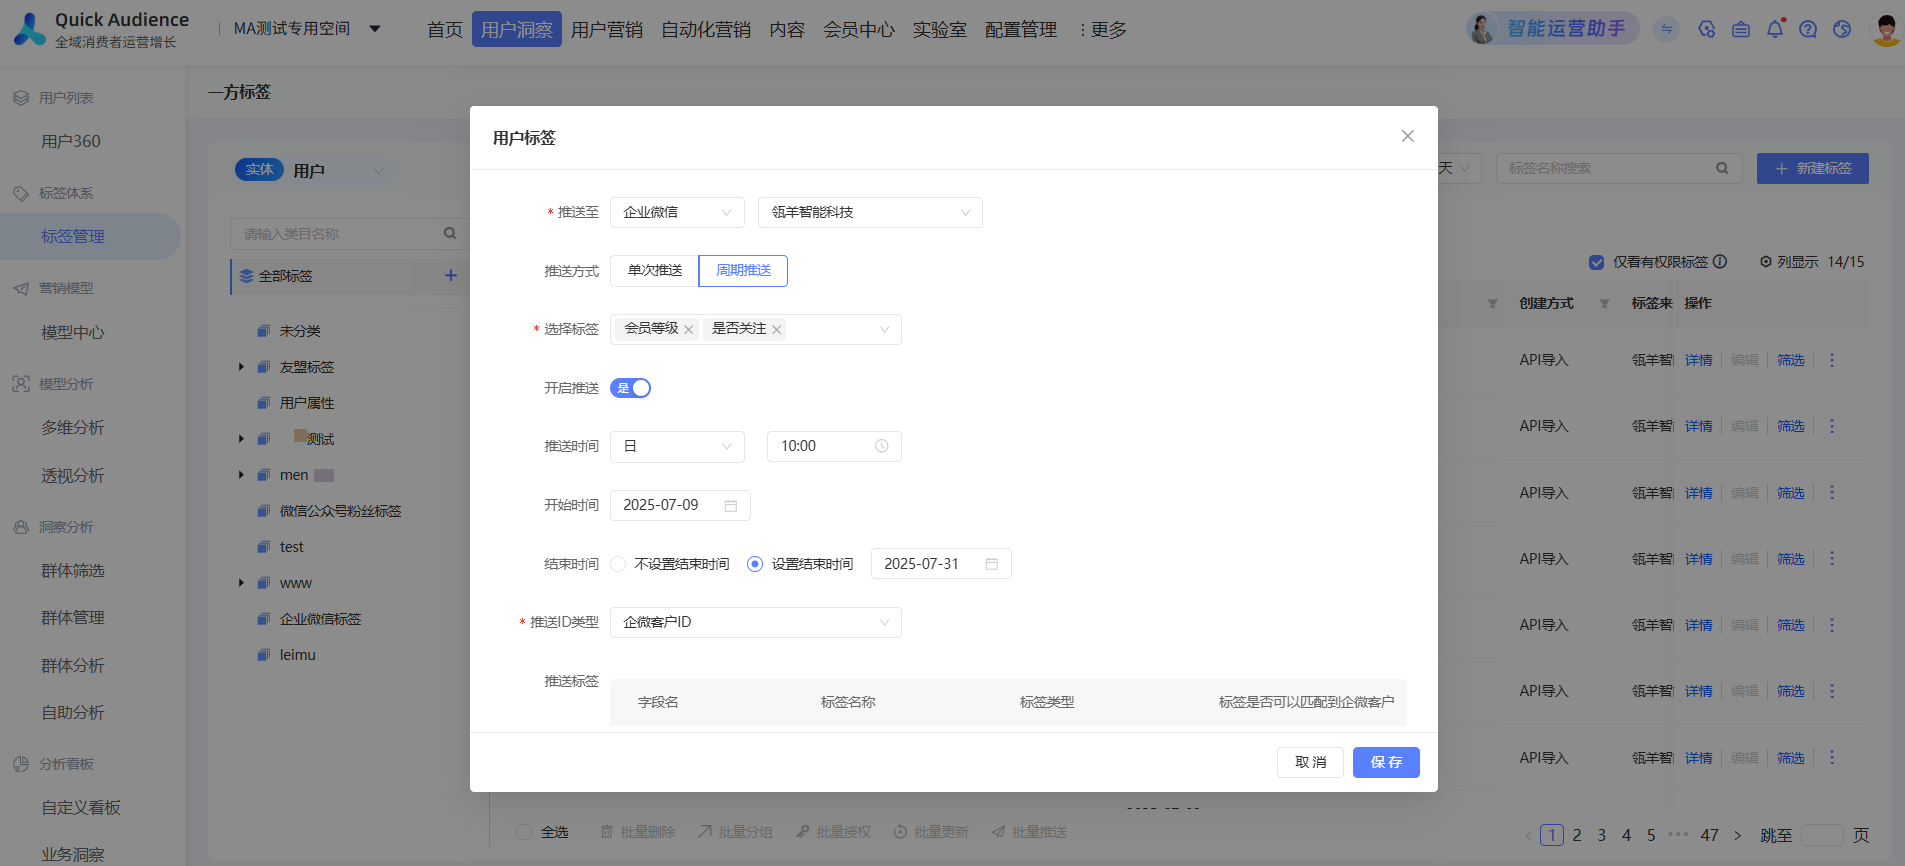Click the 取消 button
This screenshot has height=866, width=1905.
point(1310,762)
